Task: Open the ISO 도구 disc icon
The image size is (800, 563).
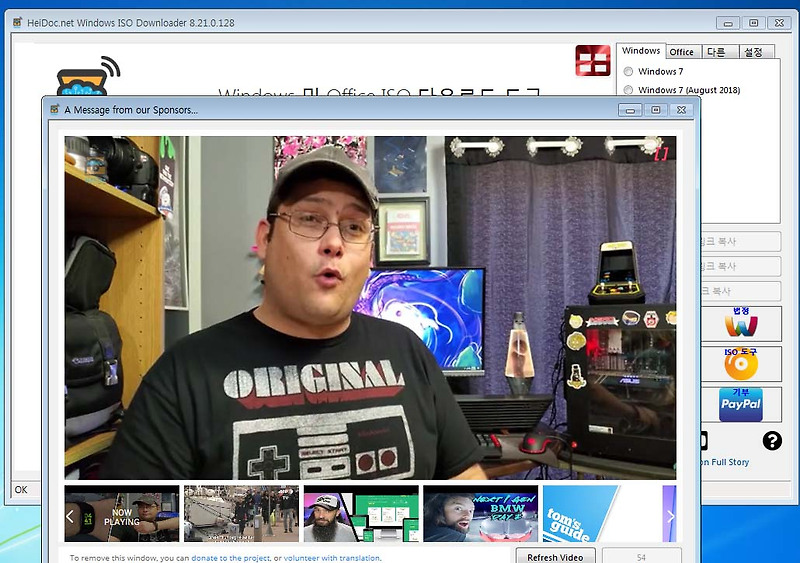Action: [741, 364]
